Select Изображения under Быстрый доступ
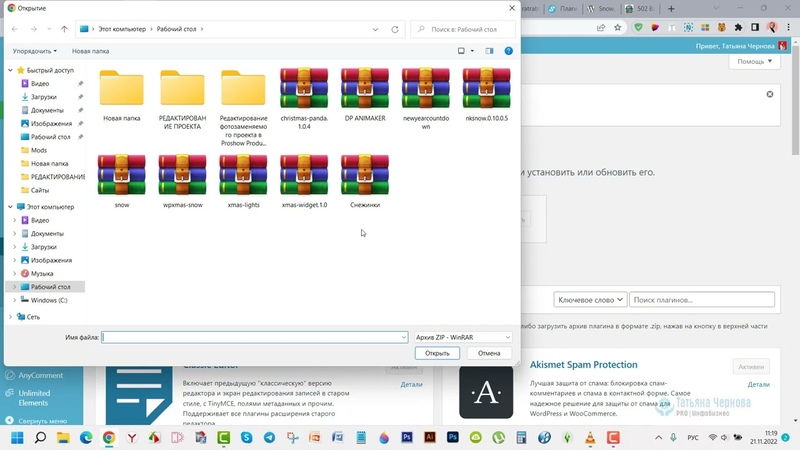The height and width of the screenshot is (450, 800). pos(51,123)
